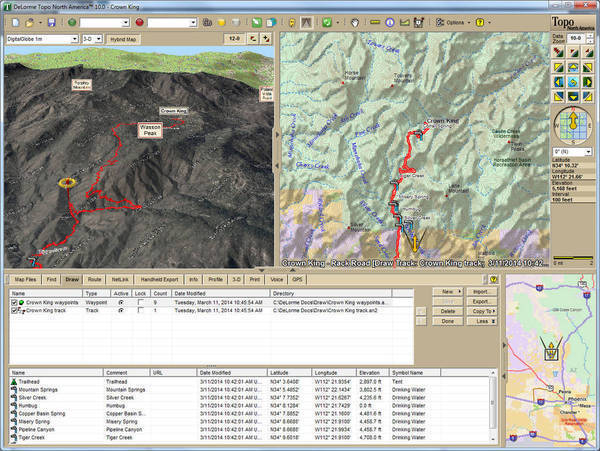This screenshot has width=600, height=451.
Task: Switch to the Map Files tab
Action: pyautogui.click(x=25, y=280)
